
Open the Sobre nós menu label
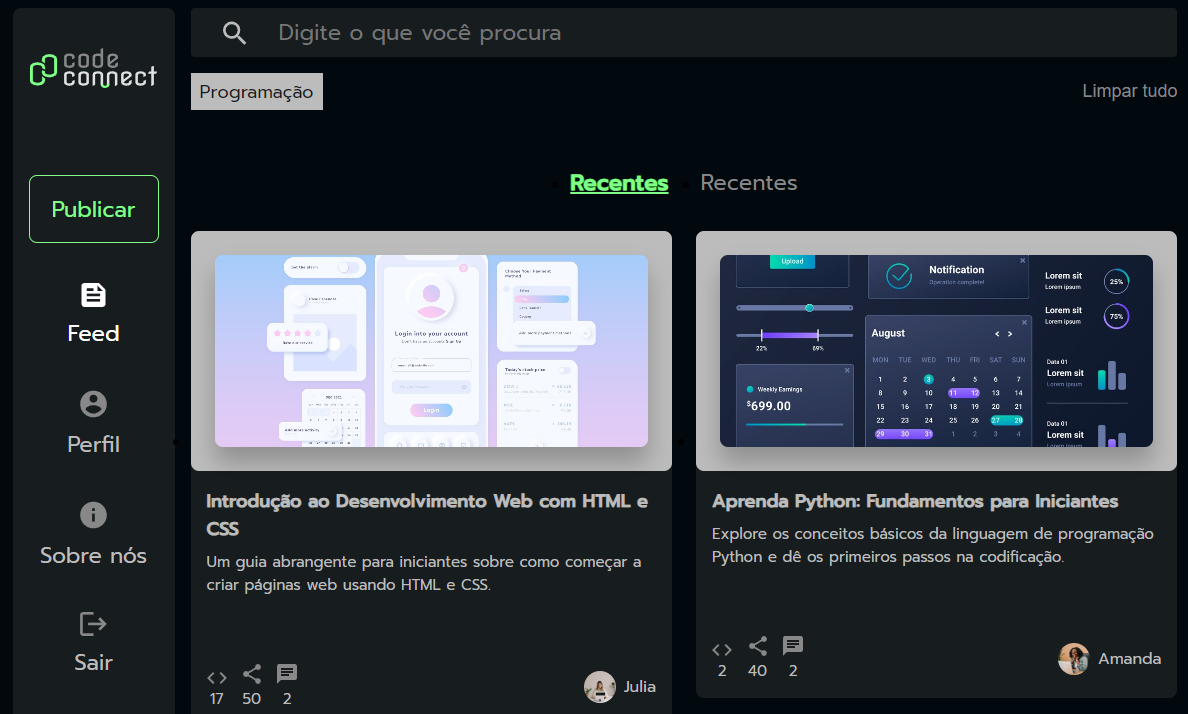point(93,556)
